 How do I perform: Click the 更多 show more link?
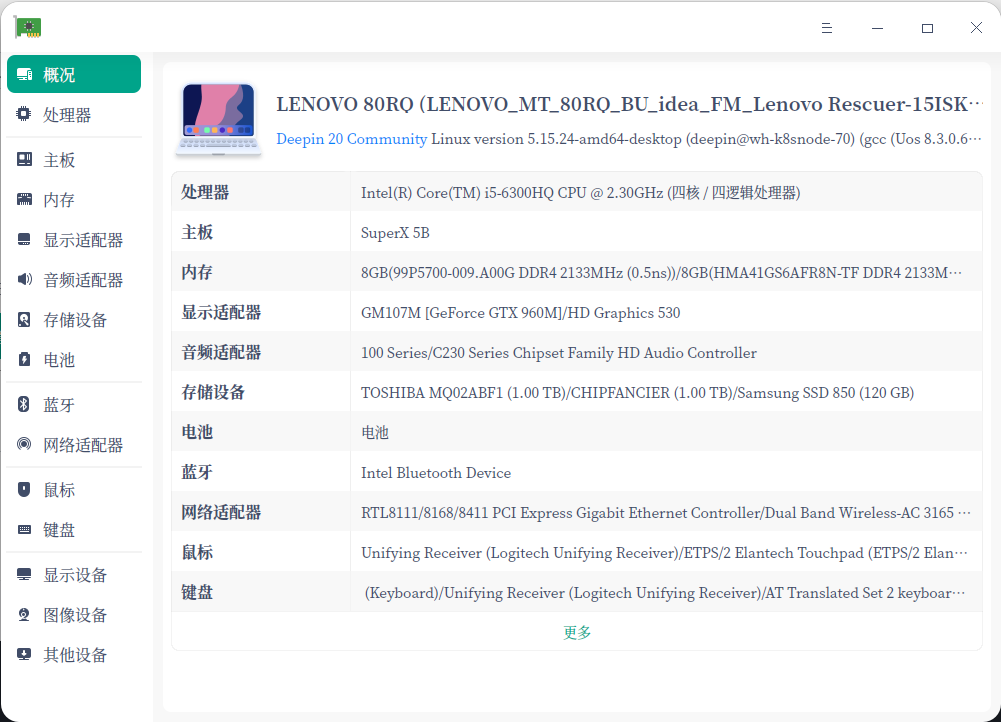[576, 632]
